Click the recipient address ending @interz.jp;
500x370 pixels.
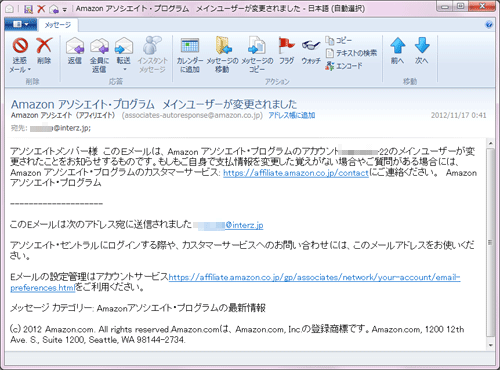pyautogui.click(x=60, y=128)
